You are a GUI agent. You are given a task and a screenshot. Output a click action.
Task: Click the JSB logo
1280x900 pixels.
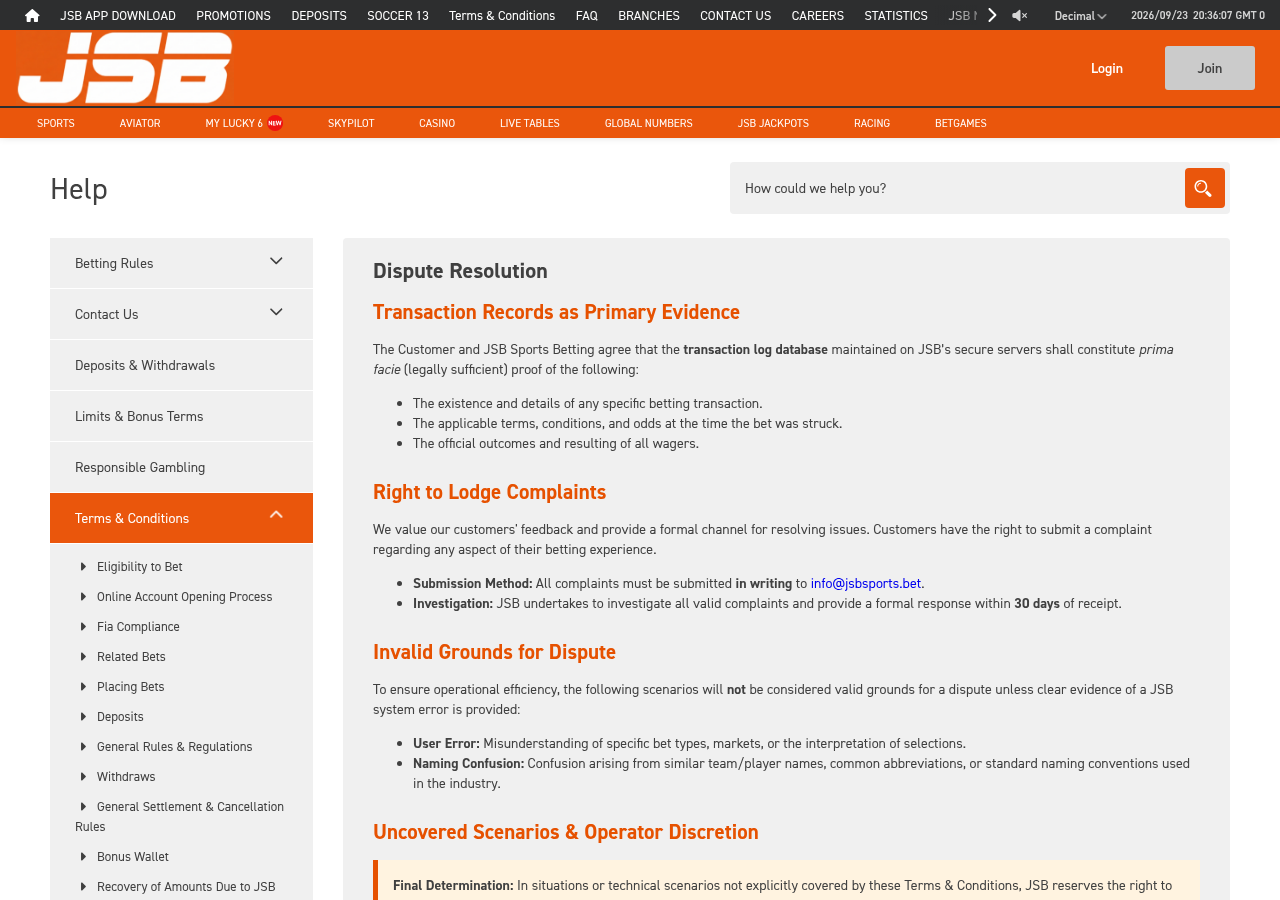point(125,68)
